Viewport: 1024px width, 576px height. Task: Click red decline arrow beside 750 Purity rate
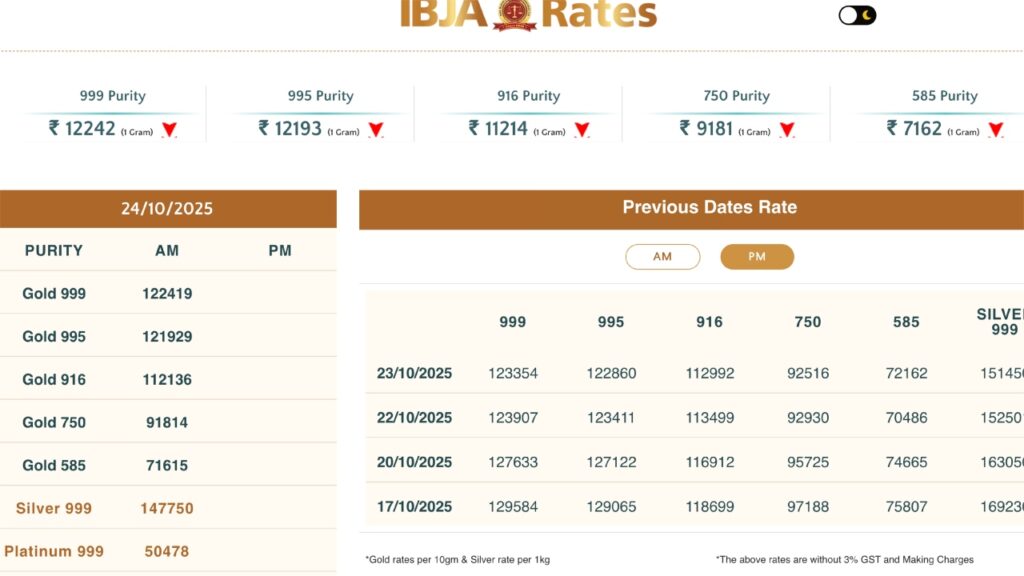tap(787, 130)
